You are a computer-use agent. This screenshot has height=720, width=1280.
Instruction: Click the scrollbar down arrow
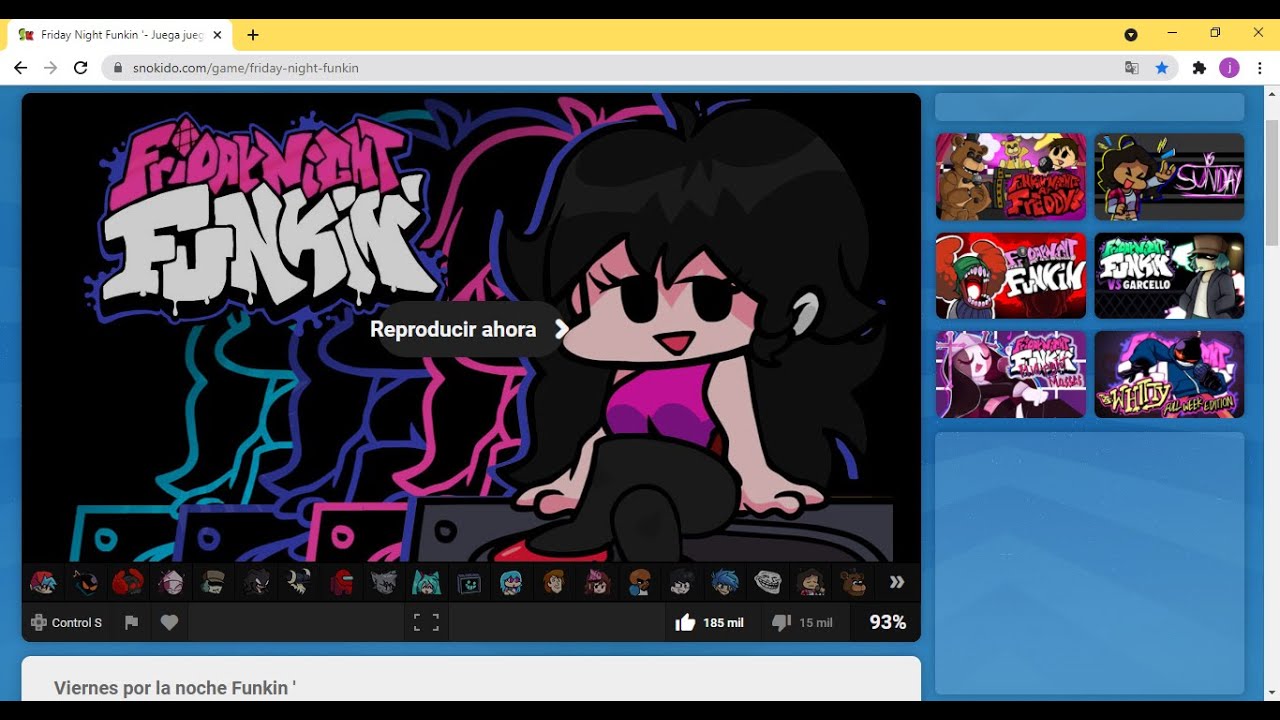[x=1272, y=692]
